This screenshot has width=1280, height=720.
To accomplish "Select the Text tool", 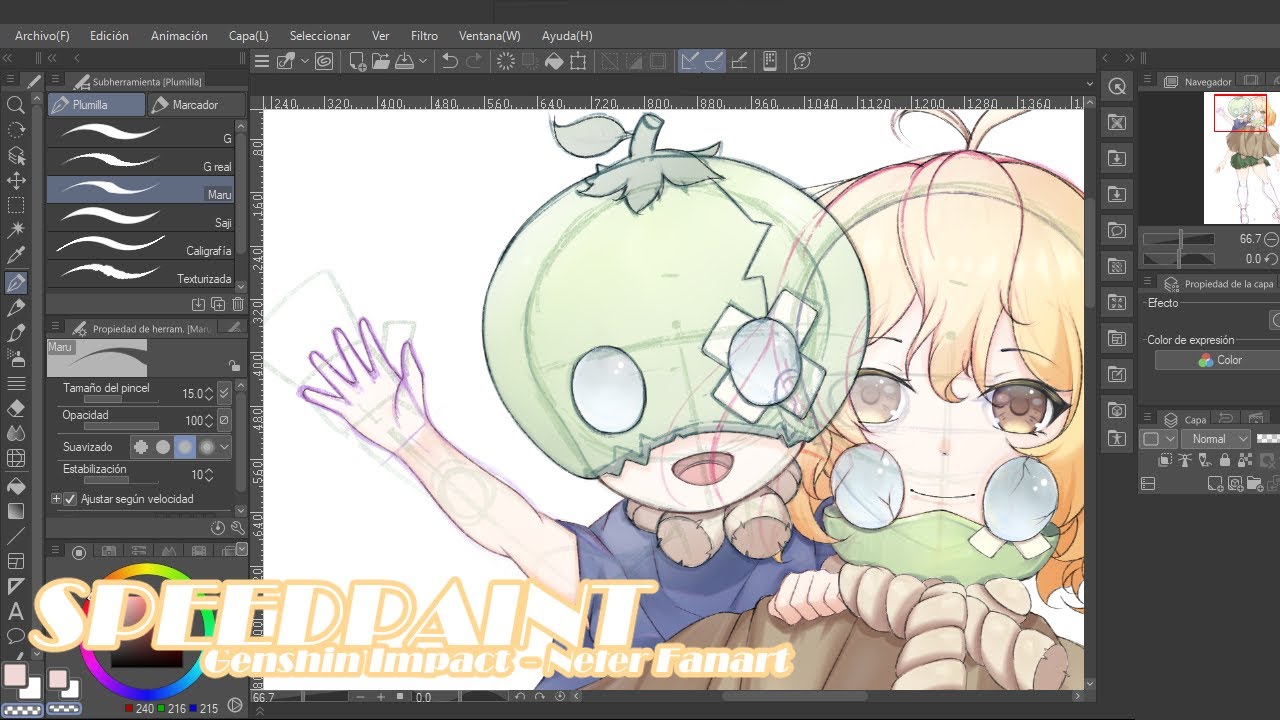I will coord(16,611).
